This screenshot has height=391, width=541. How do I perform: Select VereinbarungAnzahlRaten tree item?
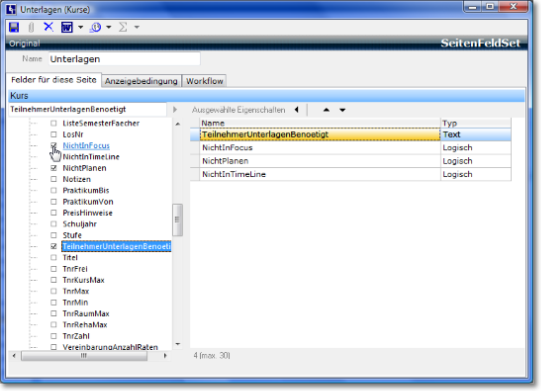[x=110, y=347]
